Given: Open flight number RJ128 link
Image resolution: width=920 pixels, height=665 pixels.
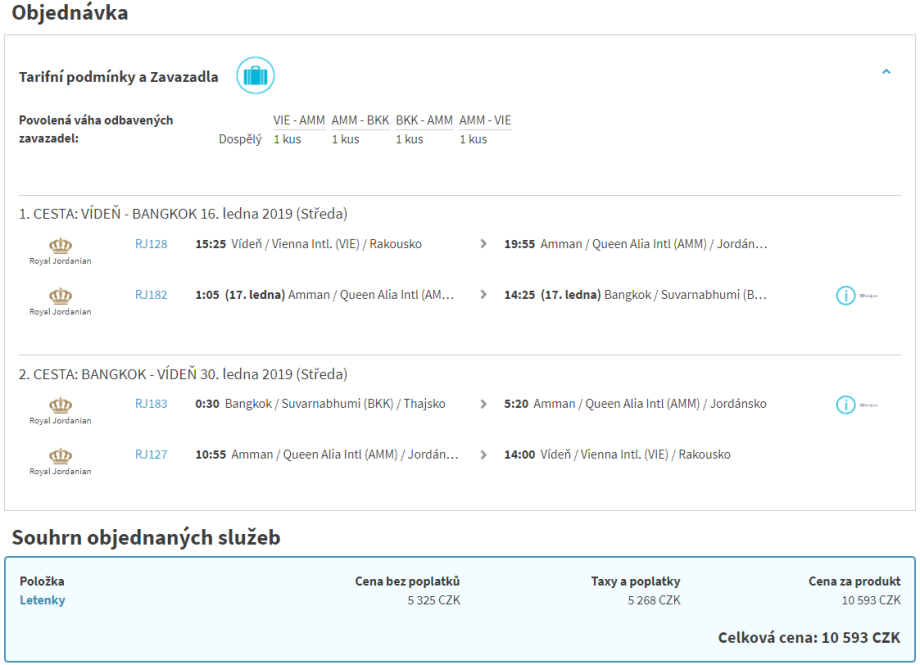Looking at the screenshot, I should (151, 244).
